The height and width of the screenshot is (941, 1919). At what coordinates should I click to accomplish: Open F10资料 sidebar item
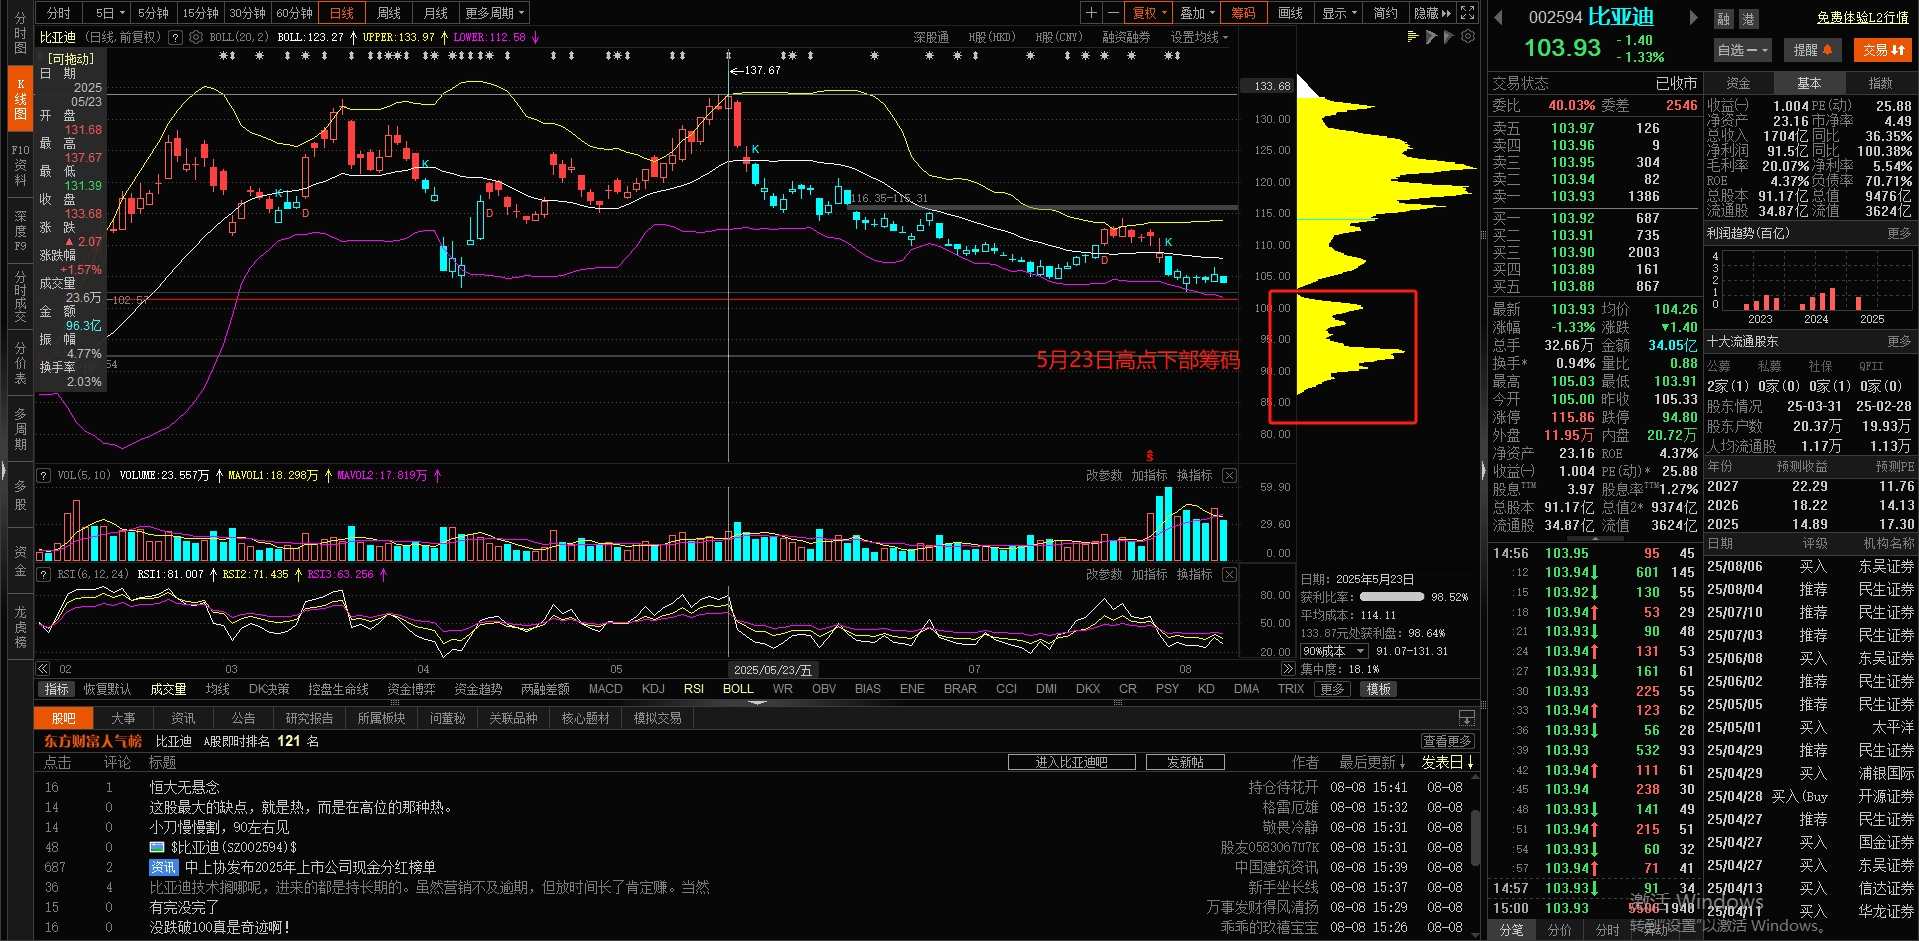click(x=20, y=165)
